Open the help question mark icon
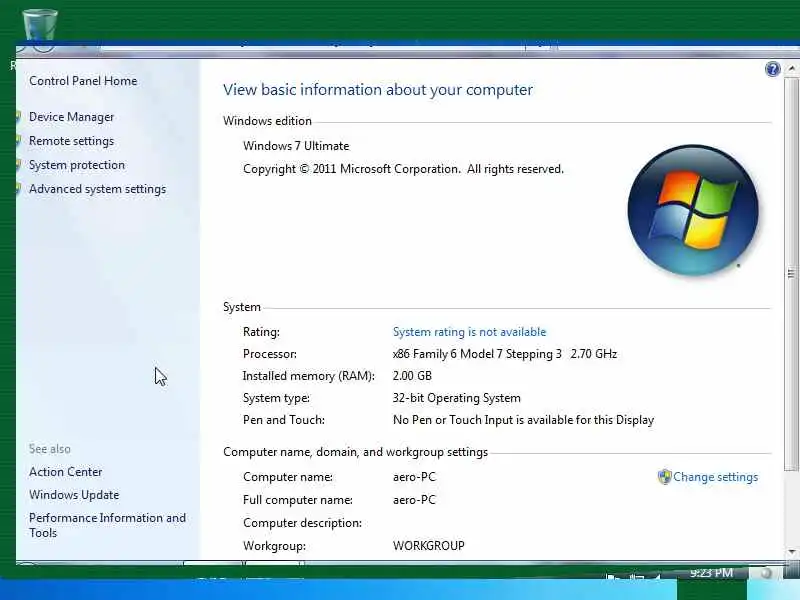The image size is (800, 600). click(x=772, y=69)
